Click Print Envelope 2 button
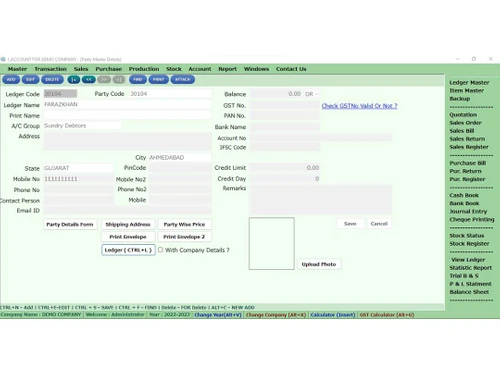This screenshot has width=500, height=375. pos(184,237)
